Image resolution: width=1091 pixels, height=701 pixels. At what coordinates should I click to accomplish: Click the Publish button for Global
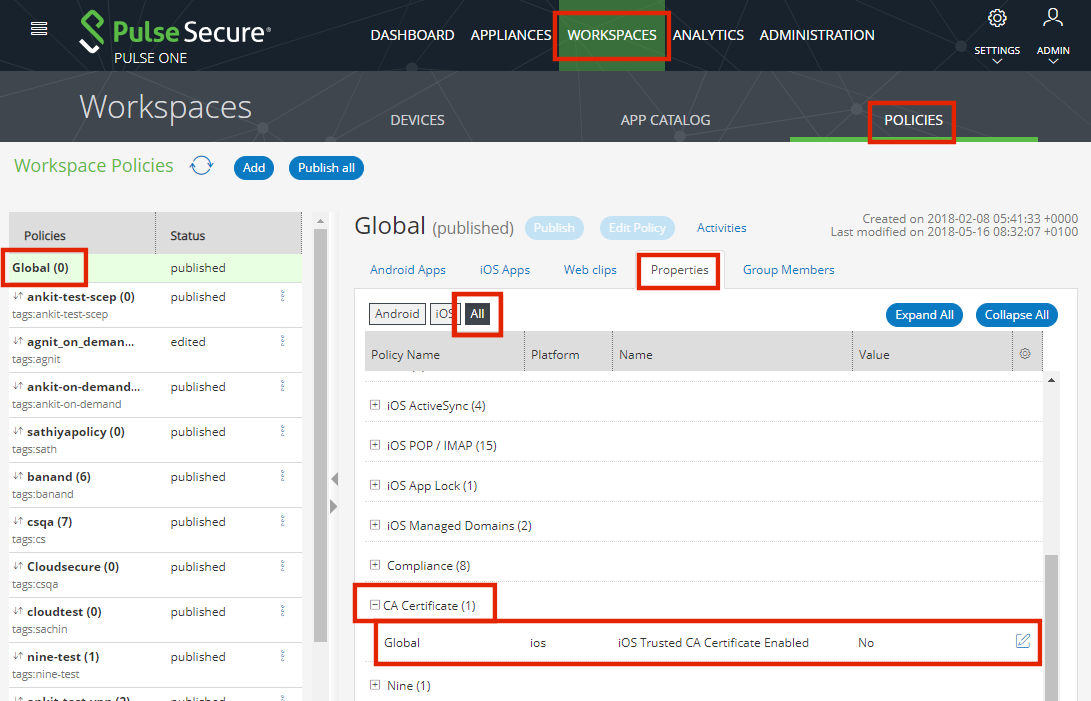[x=554, y=228]
